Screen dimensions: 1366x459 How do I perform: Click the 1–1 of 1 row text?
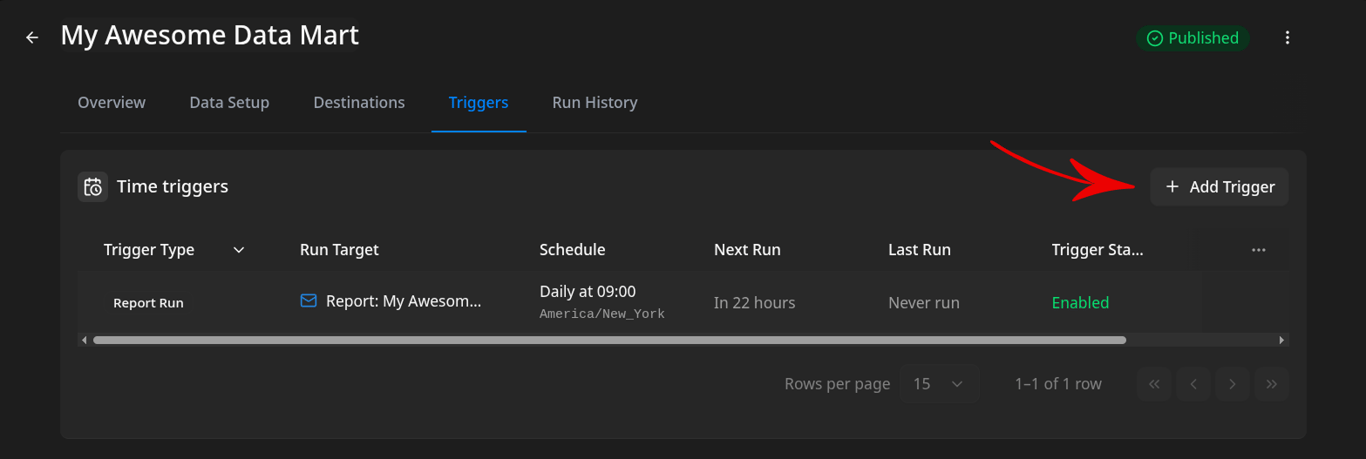coord(1058,384)
